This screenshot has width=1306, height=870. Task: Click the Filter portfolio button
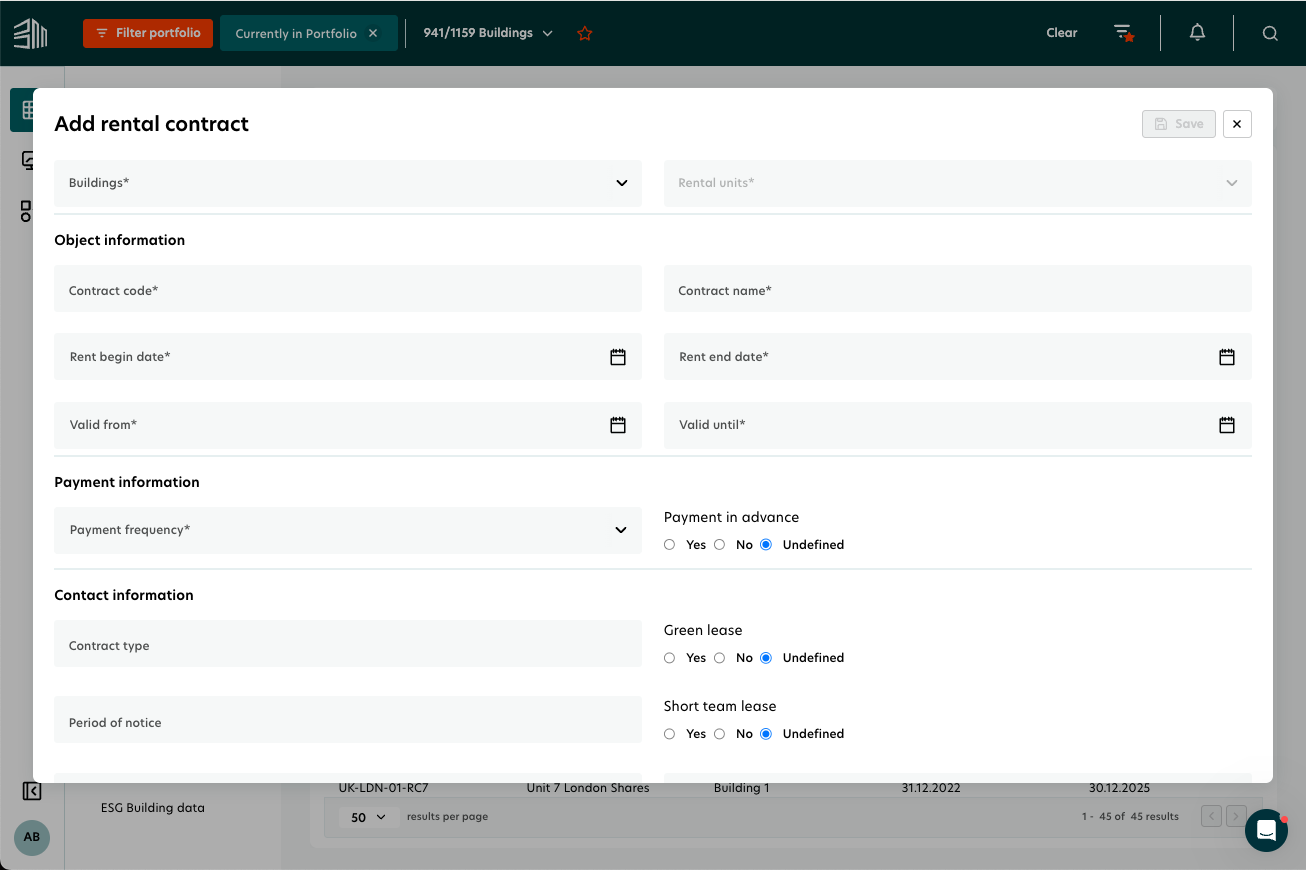click(148, 33)
